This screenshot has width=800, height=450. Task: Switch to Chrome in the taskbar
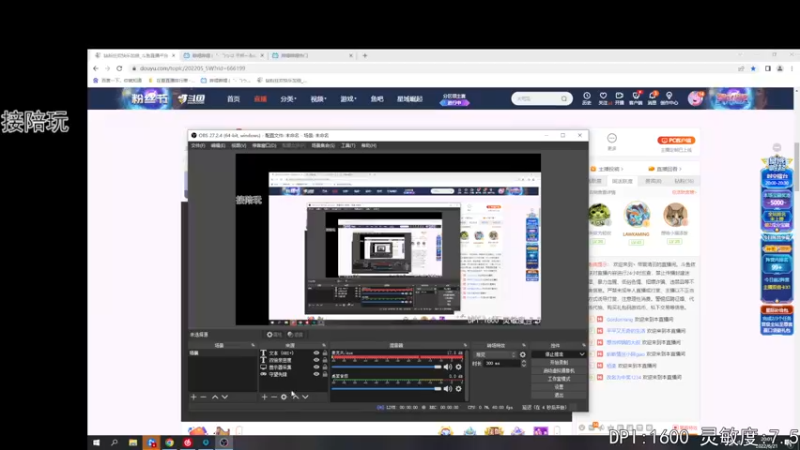pyautogui.click(x=169, y=442)
